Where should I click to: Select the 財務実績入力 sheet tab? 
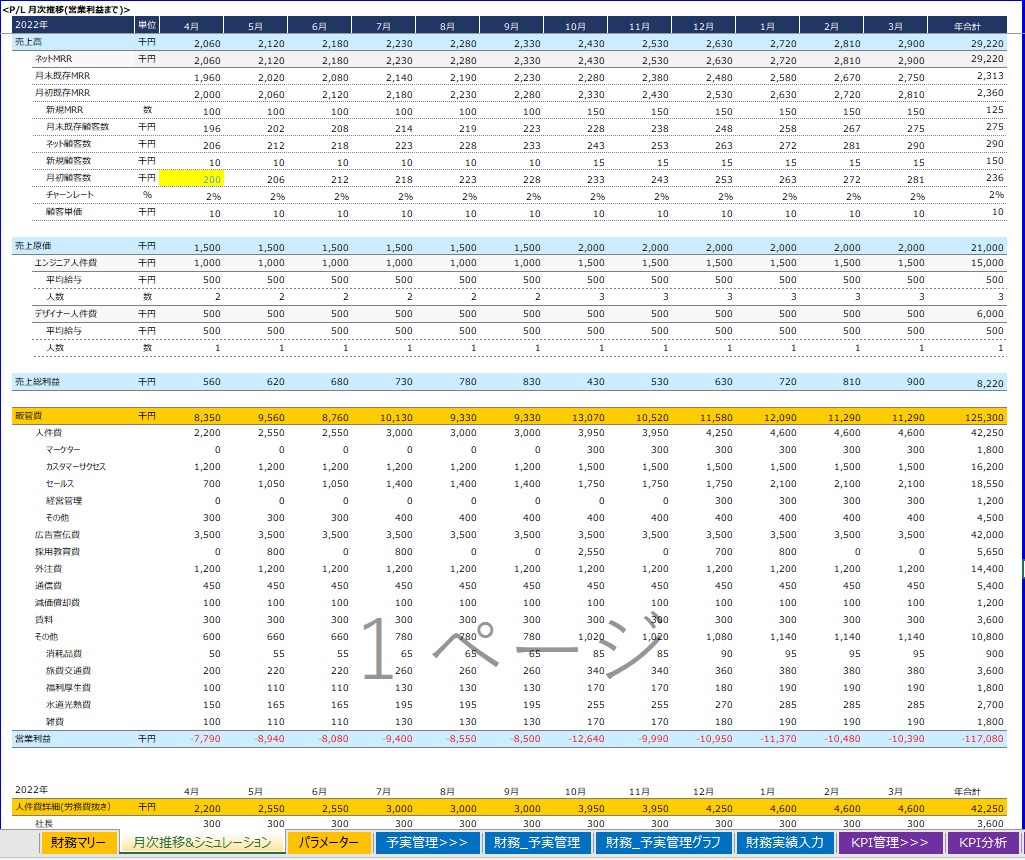pyautogui.click(x=784, y=843)
